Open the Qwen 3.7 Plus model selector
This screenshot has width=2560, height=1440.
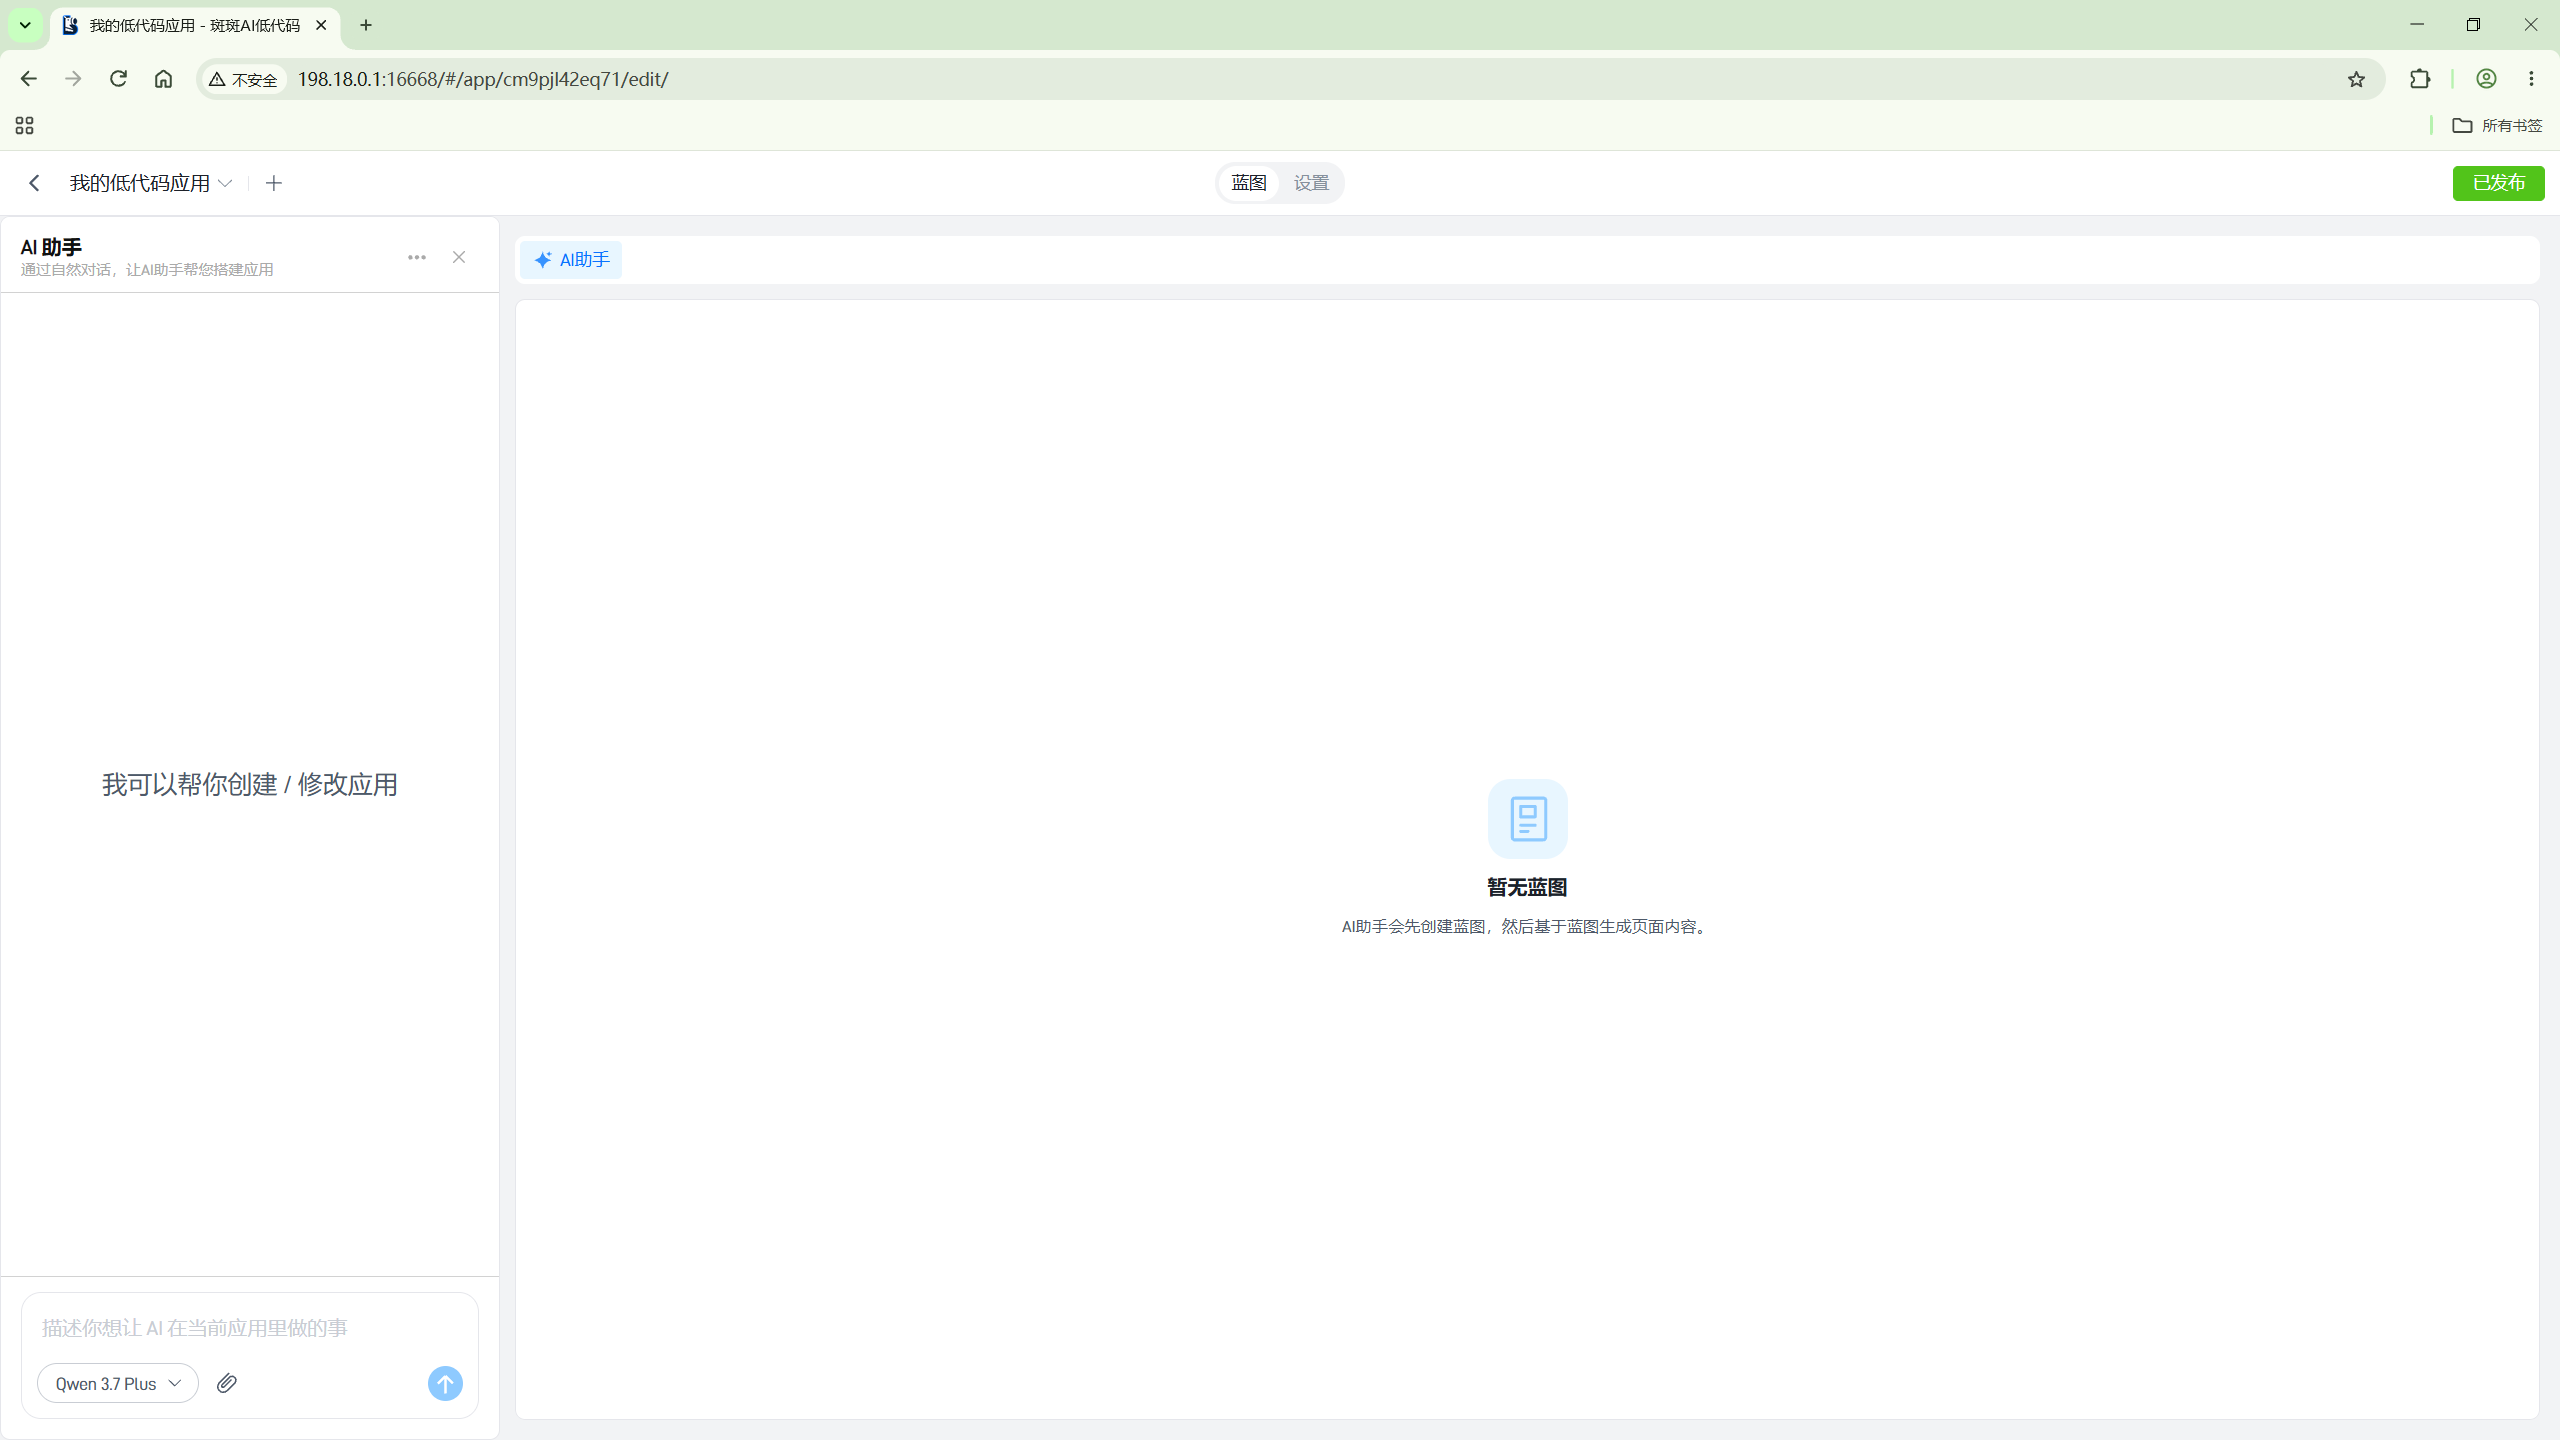point(118,1383)
